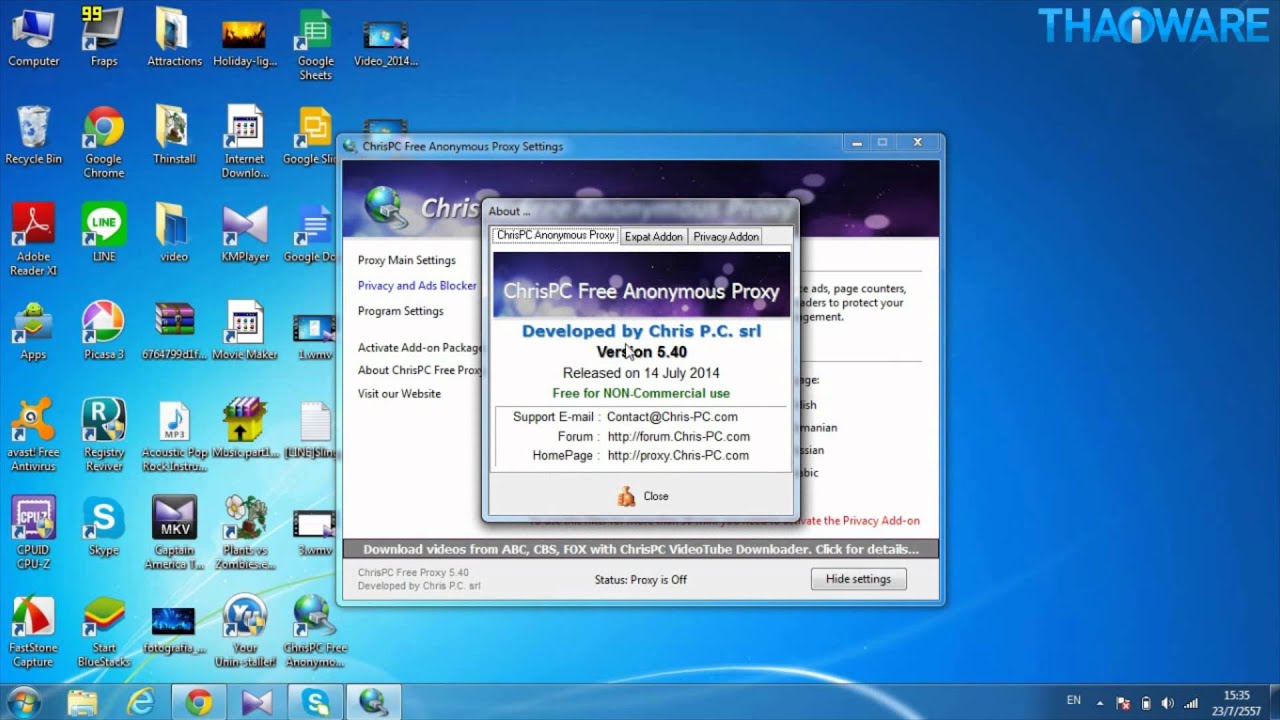Select the Your Uninstaller! shortcut
Image resolution: width=1280 pixels, height=720 pixels.
coord(245,632)
